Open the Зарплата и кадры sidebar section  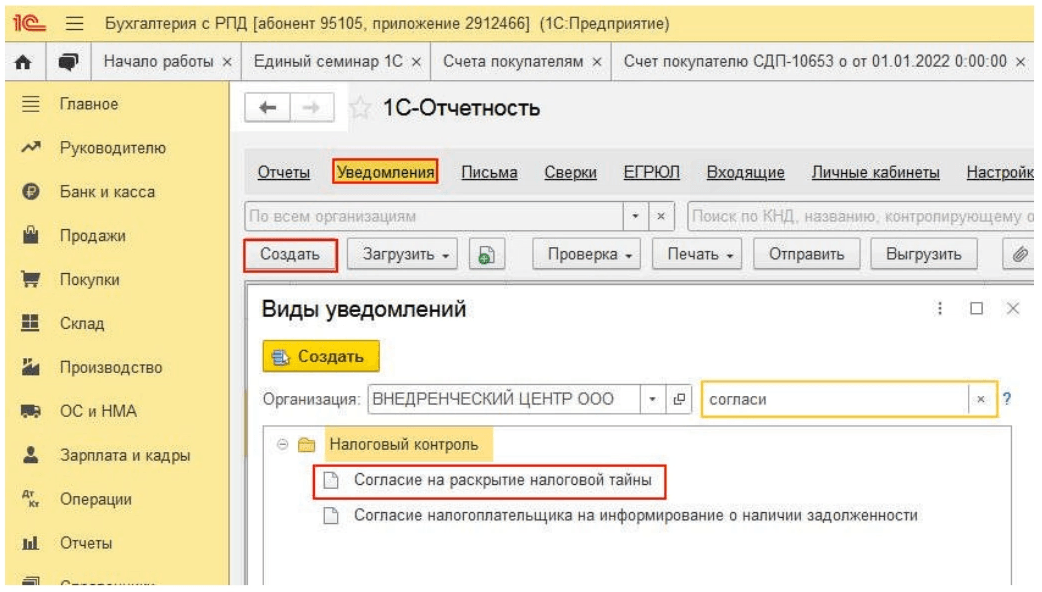click(125, 456)
